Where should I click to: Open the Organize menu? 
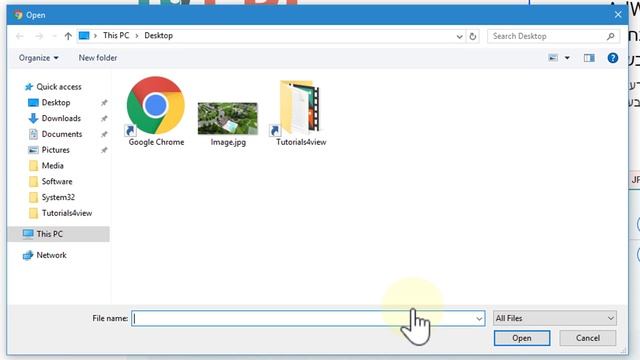click(38, 58)
